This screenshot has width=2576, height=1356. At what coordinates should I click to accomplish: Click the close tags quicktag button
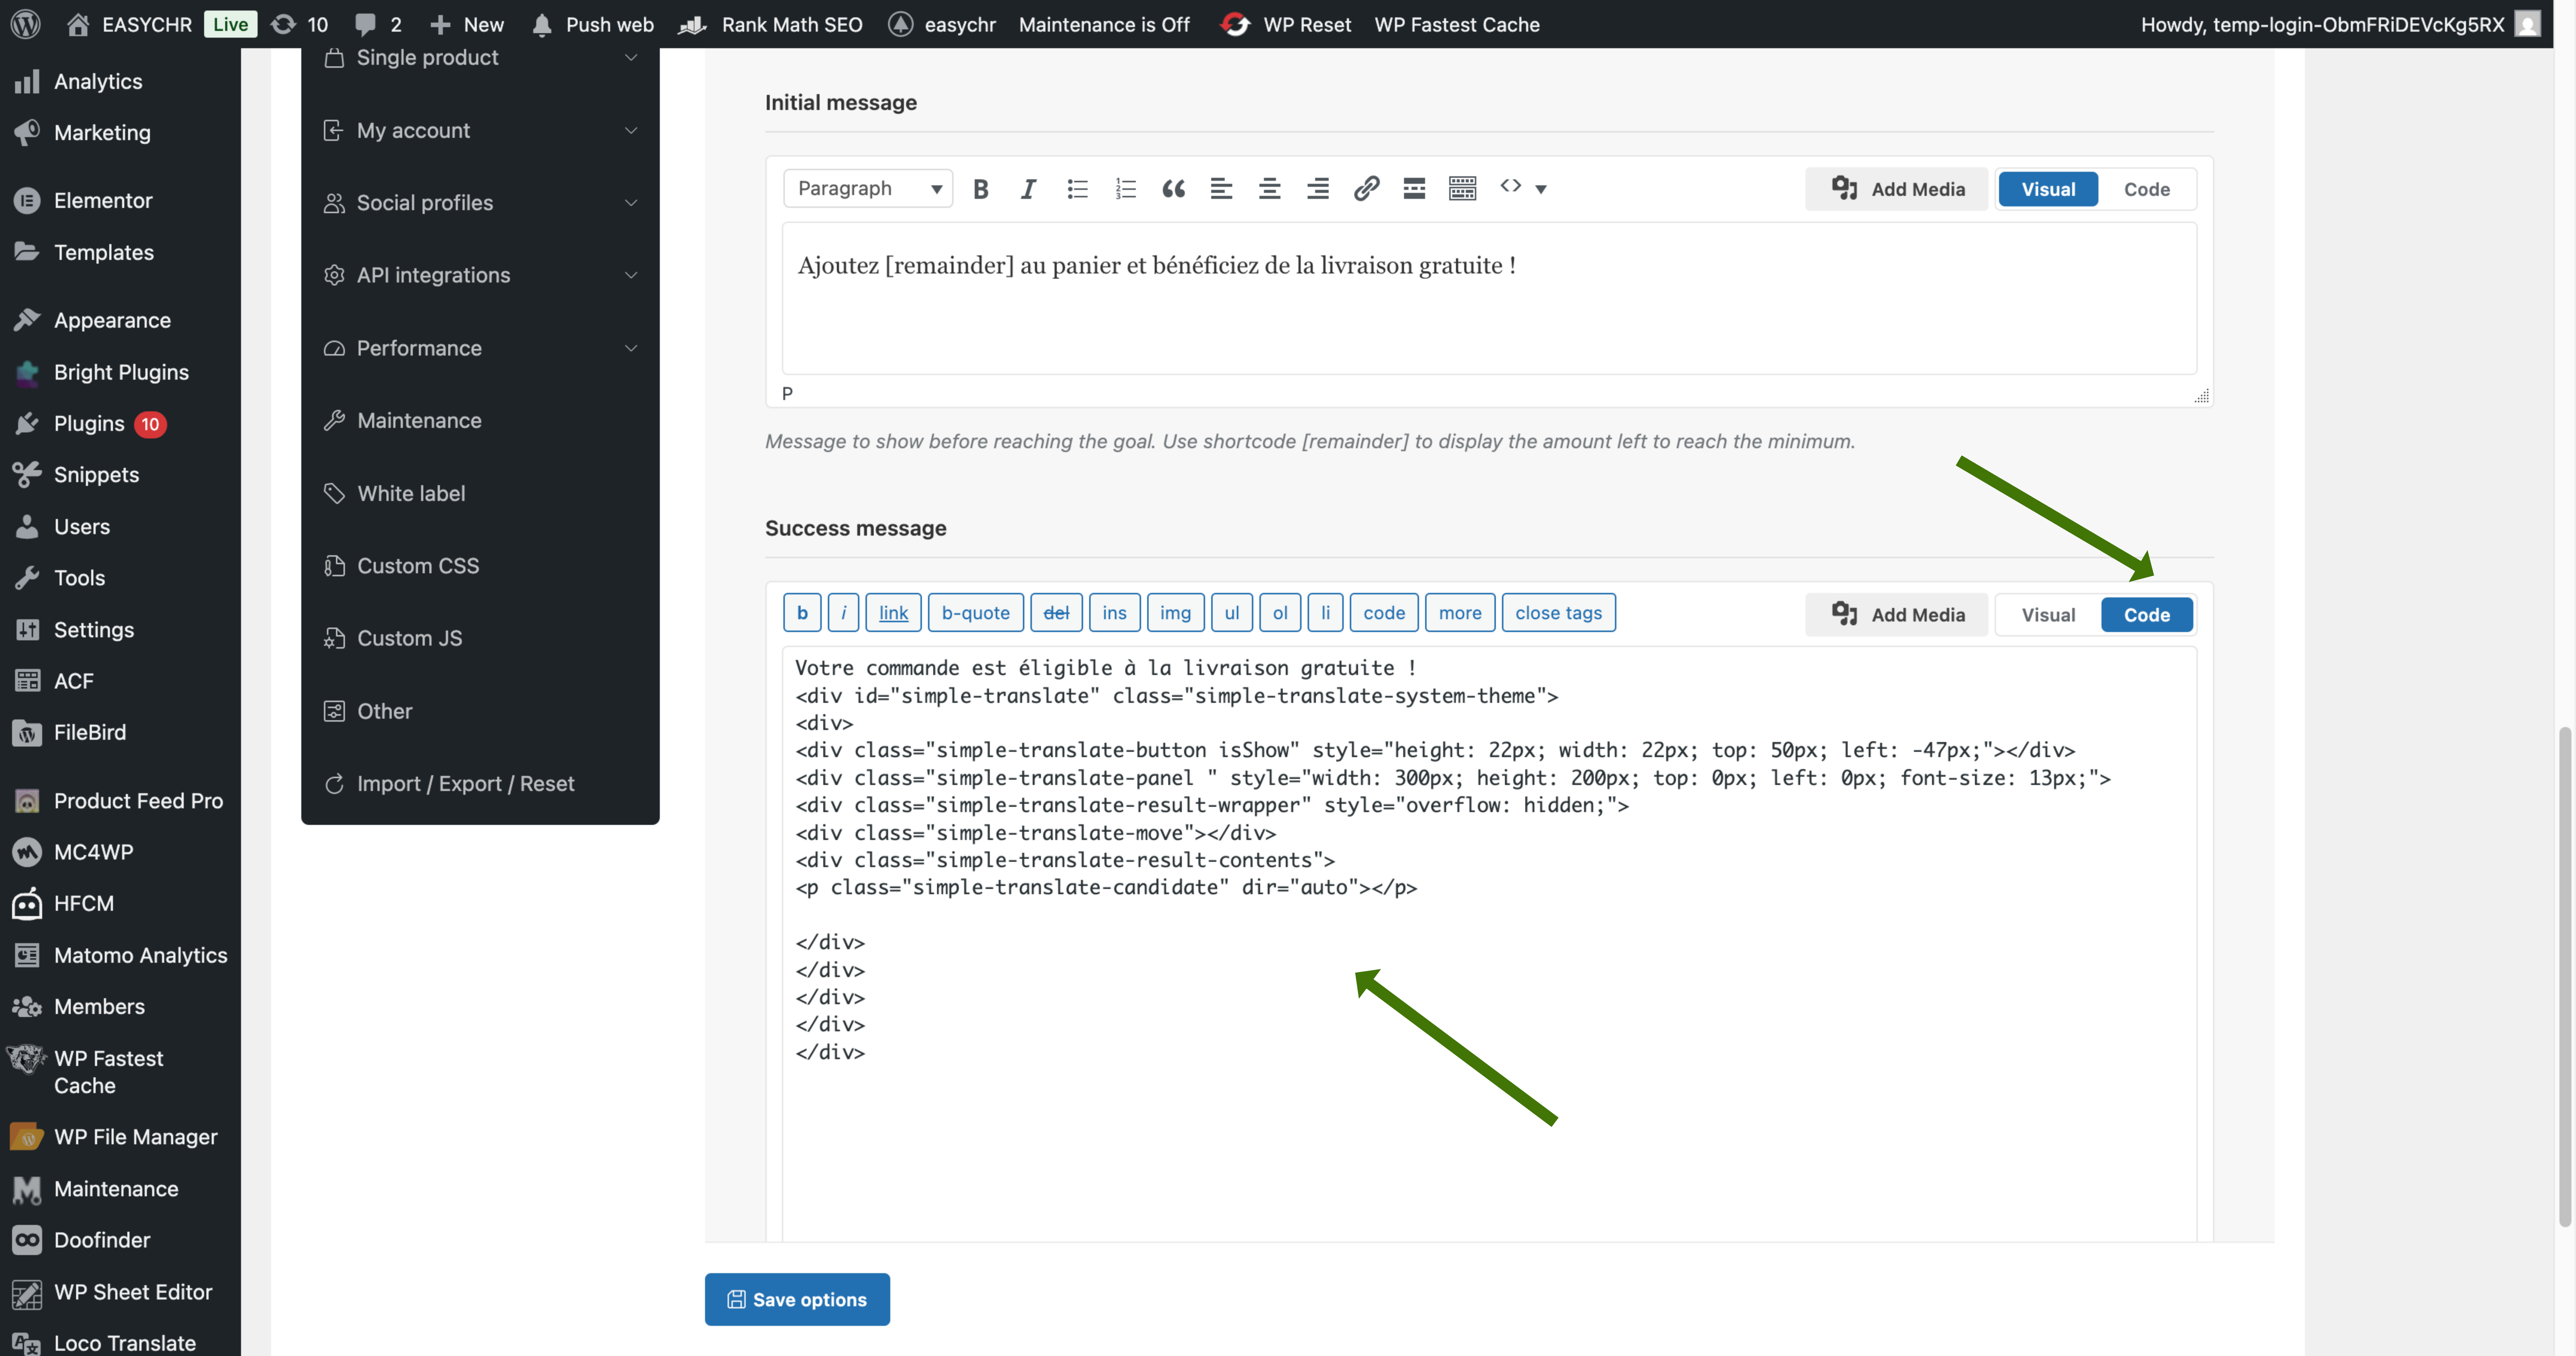coord(1558,613)
